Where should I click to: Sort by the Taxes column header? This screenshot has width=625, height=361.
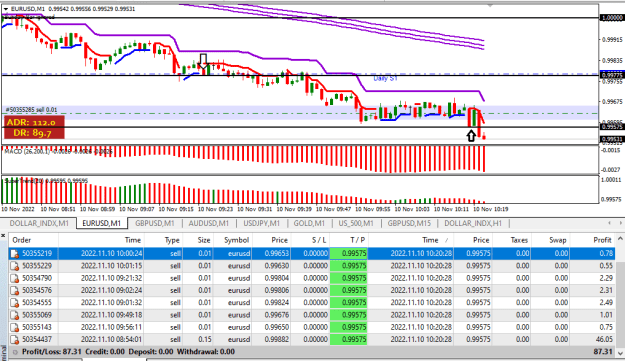coord(519,240)
